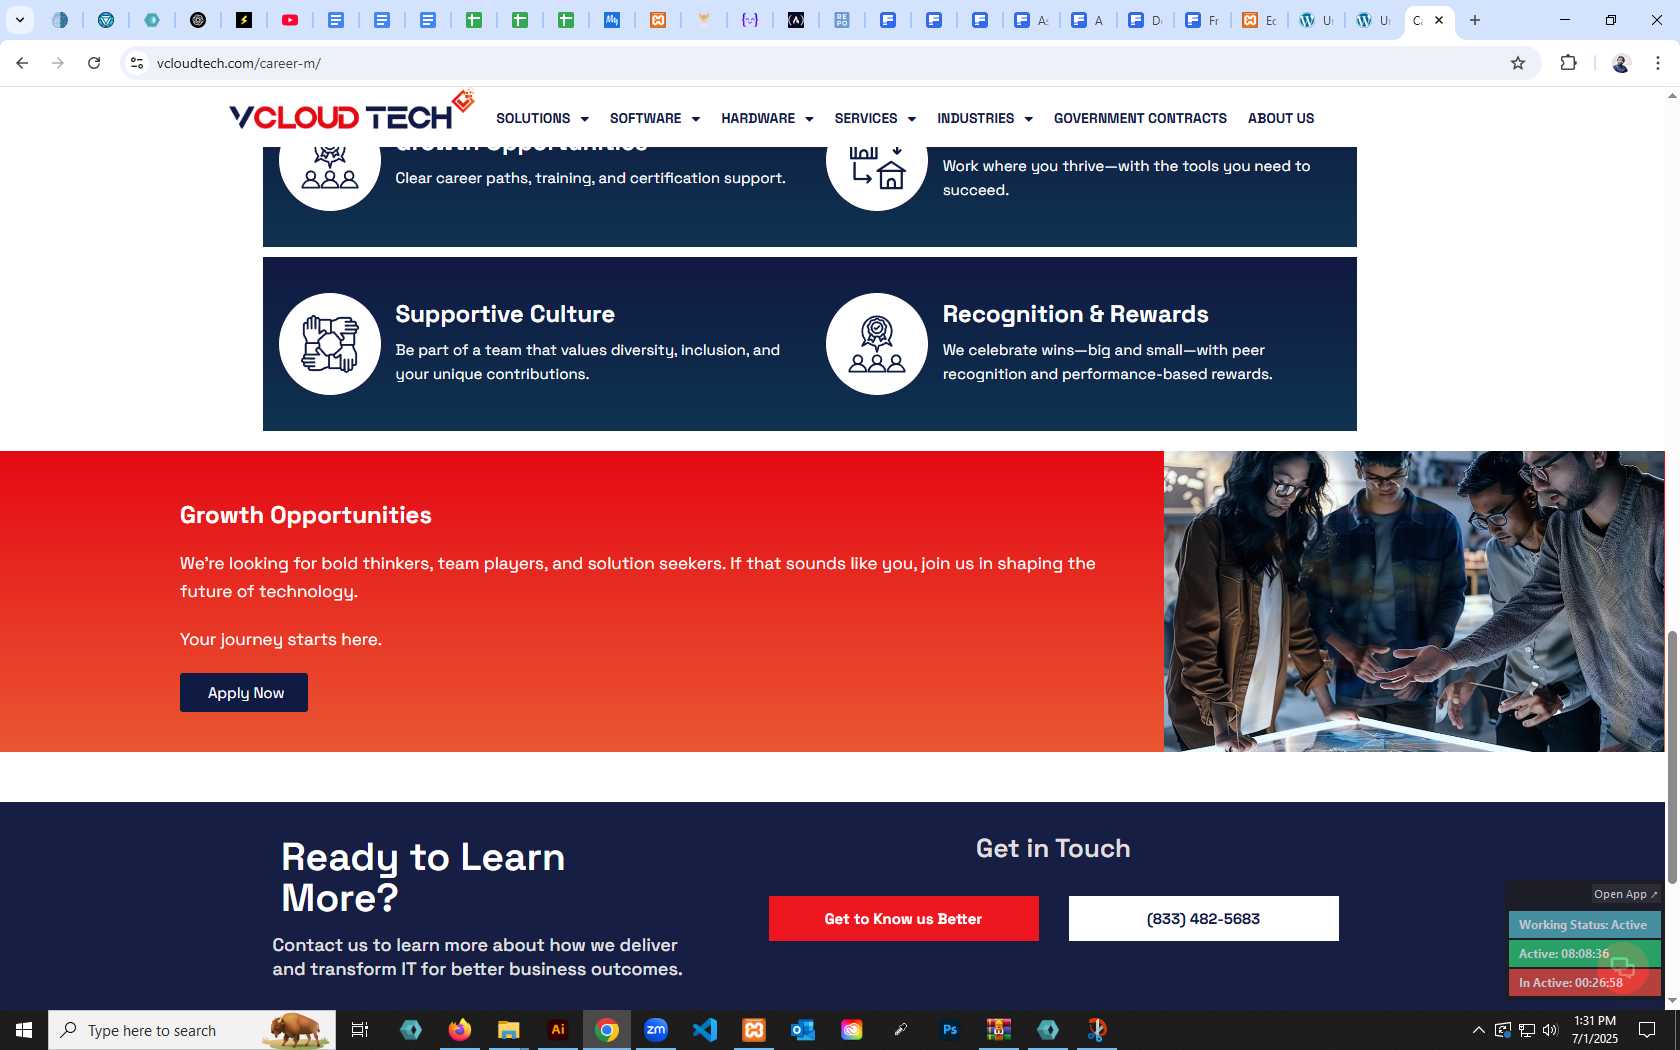Click the Growth Opportunities heading in the red section
1680x1050 pixels.
coord(306,515)
